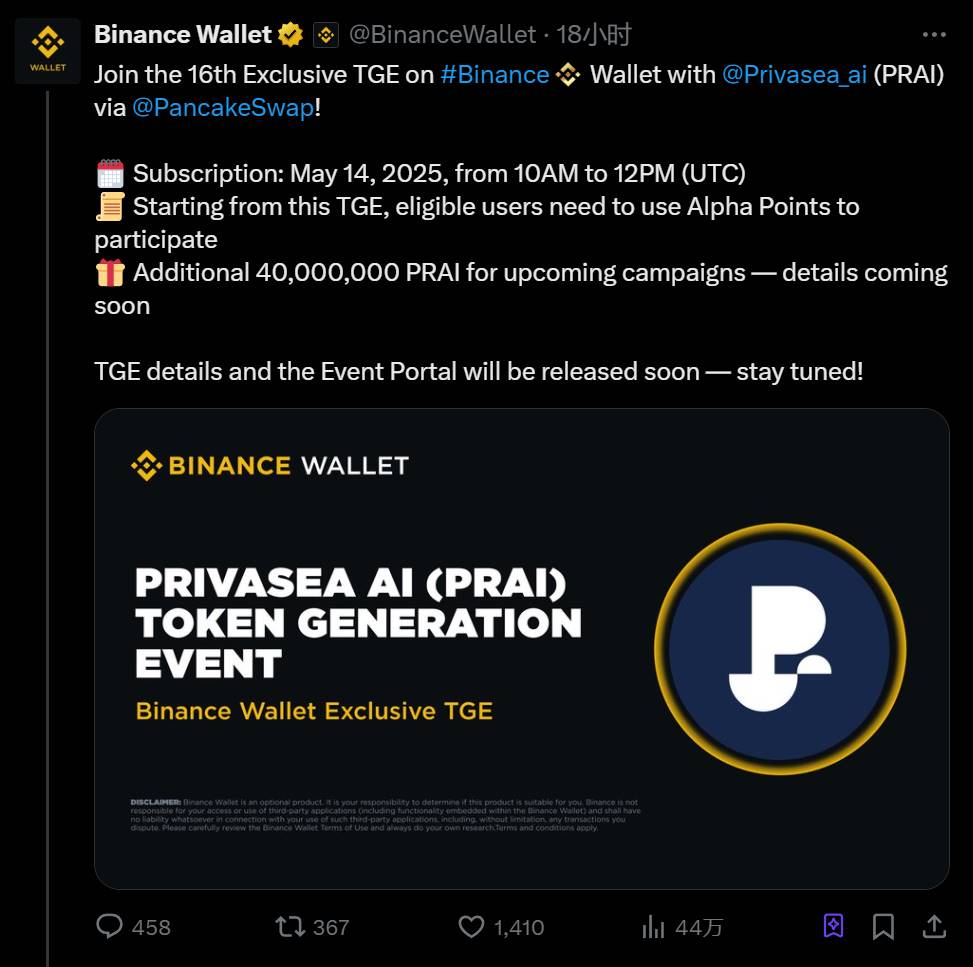The height and width of the screenshot is (967, 973).
Task: Open the PRAI Token Generation Event image
Action: click(x=521, y=649)
